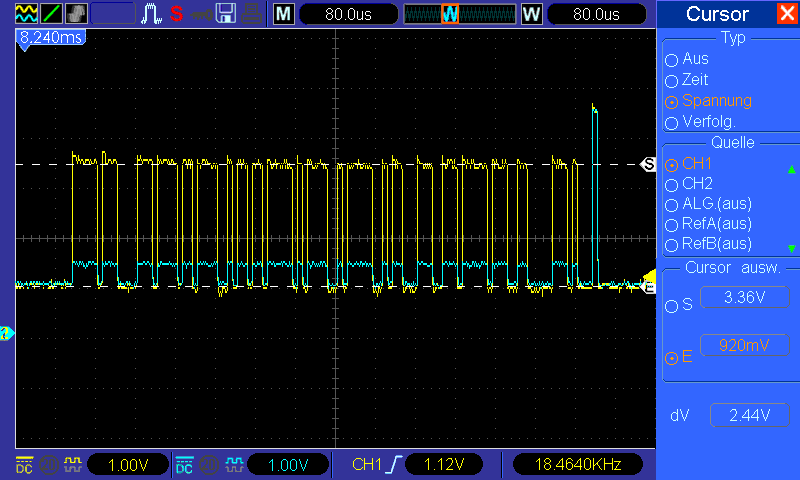Click the CH2 DC coupling icon

(x=184, y=465)
